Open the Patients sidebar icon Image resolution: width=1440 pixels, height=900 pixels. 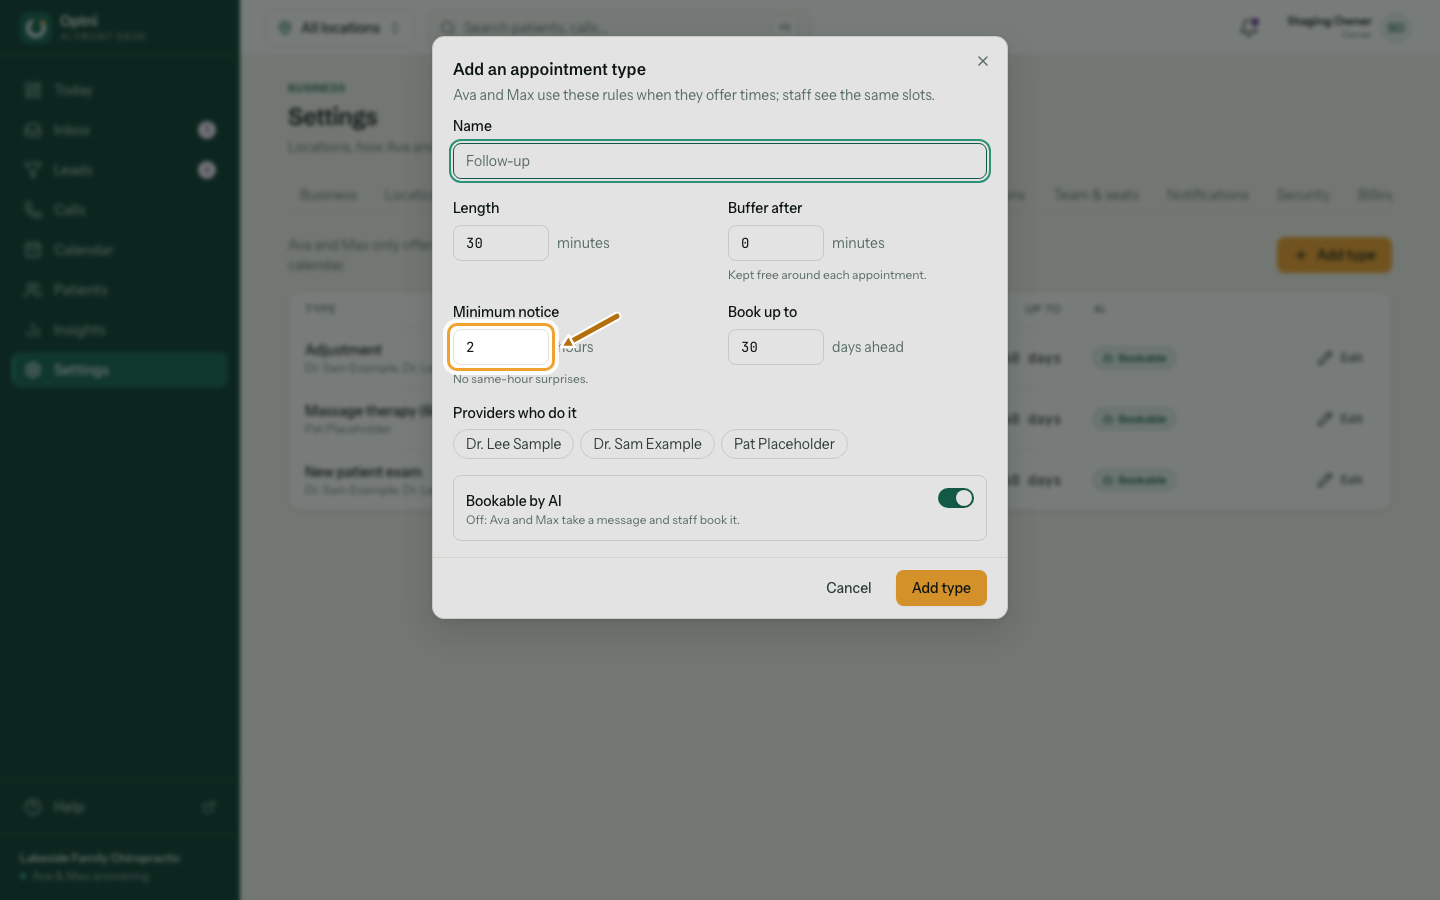[x=33, y=290]
